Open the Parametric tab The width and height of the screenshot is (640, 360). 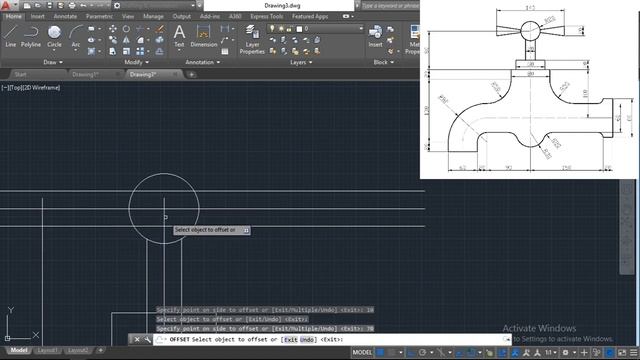[99, 16]
